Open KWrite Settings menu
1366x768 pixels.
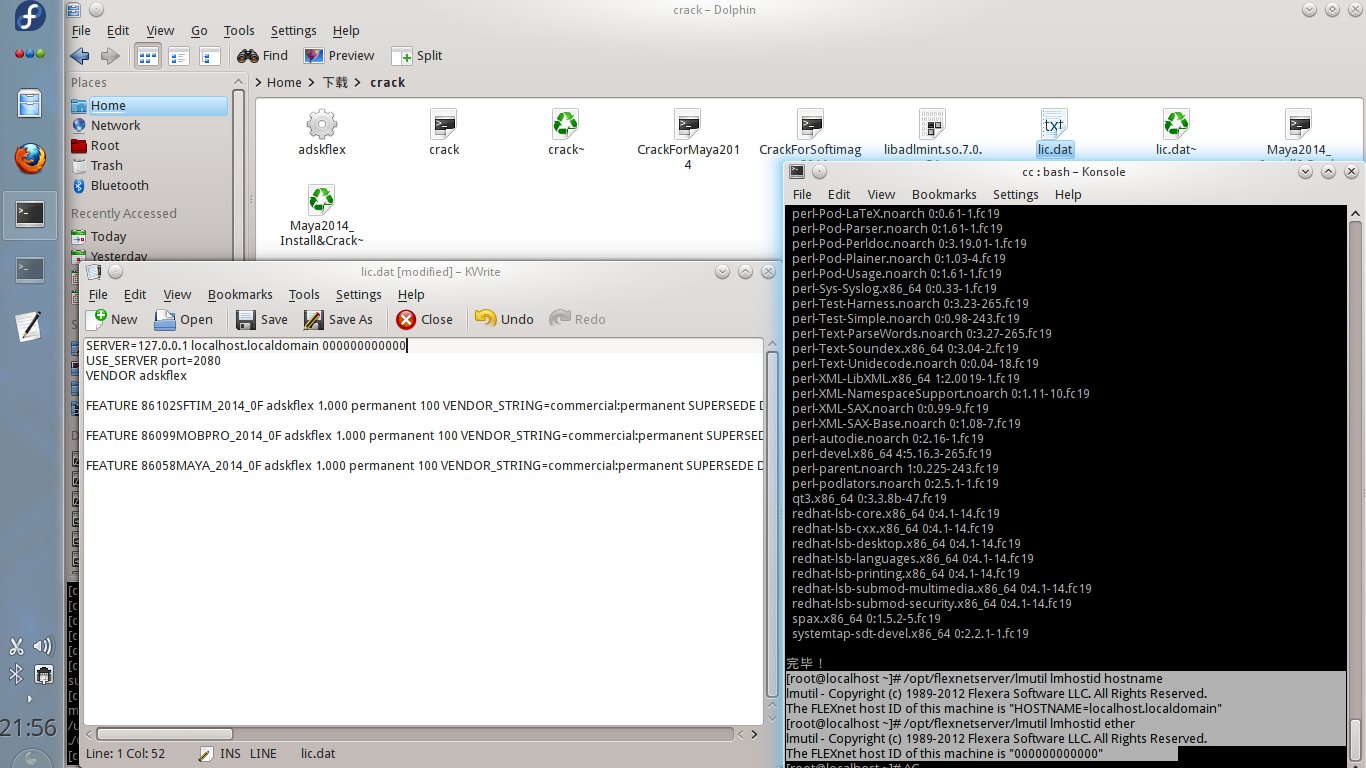(x=358, y=295)
